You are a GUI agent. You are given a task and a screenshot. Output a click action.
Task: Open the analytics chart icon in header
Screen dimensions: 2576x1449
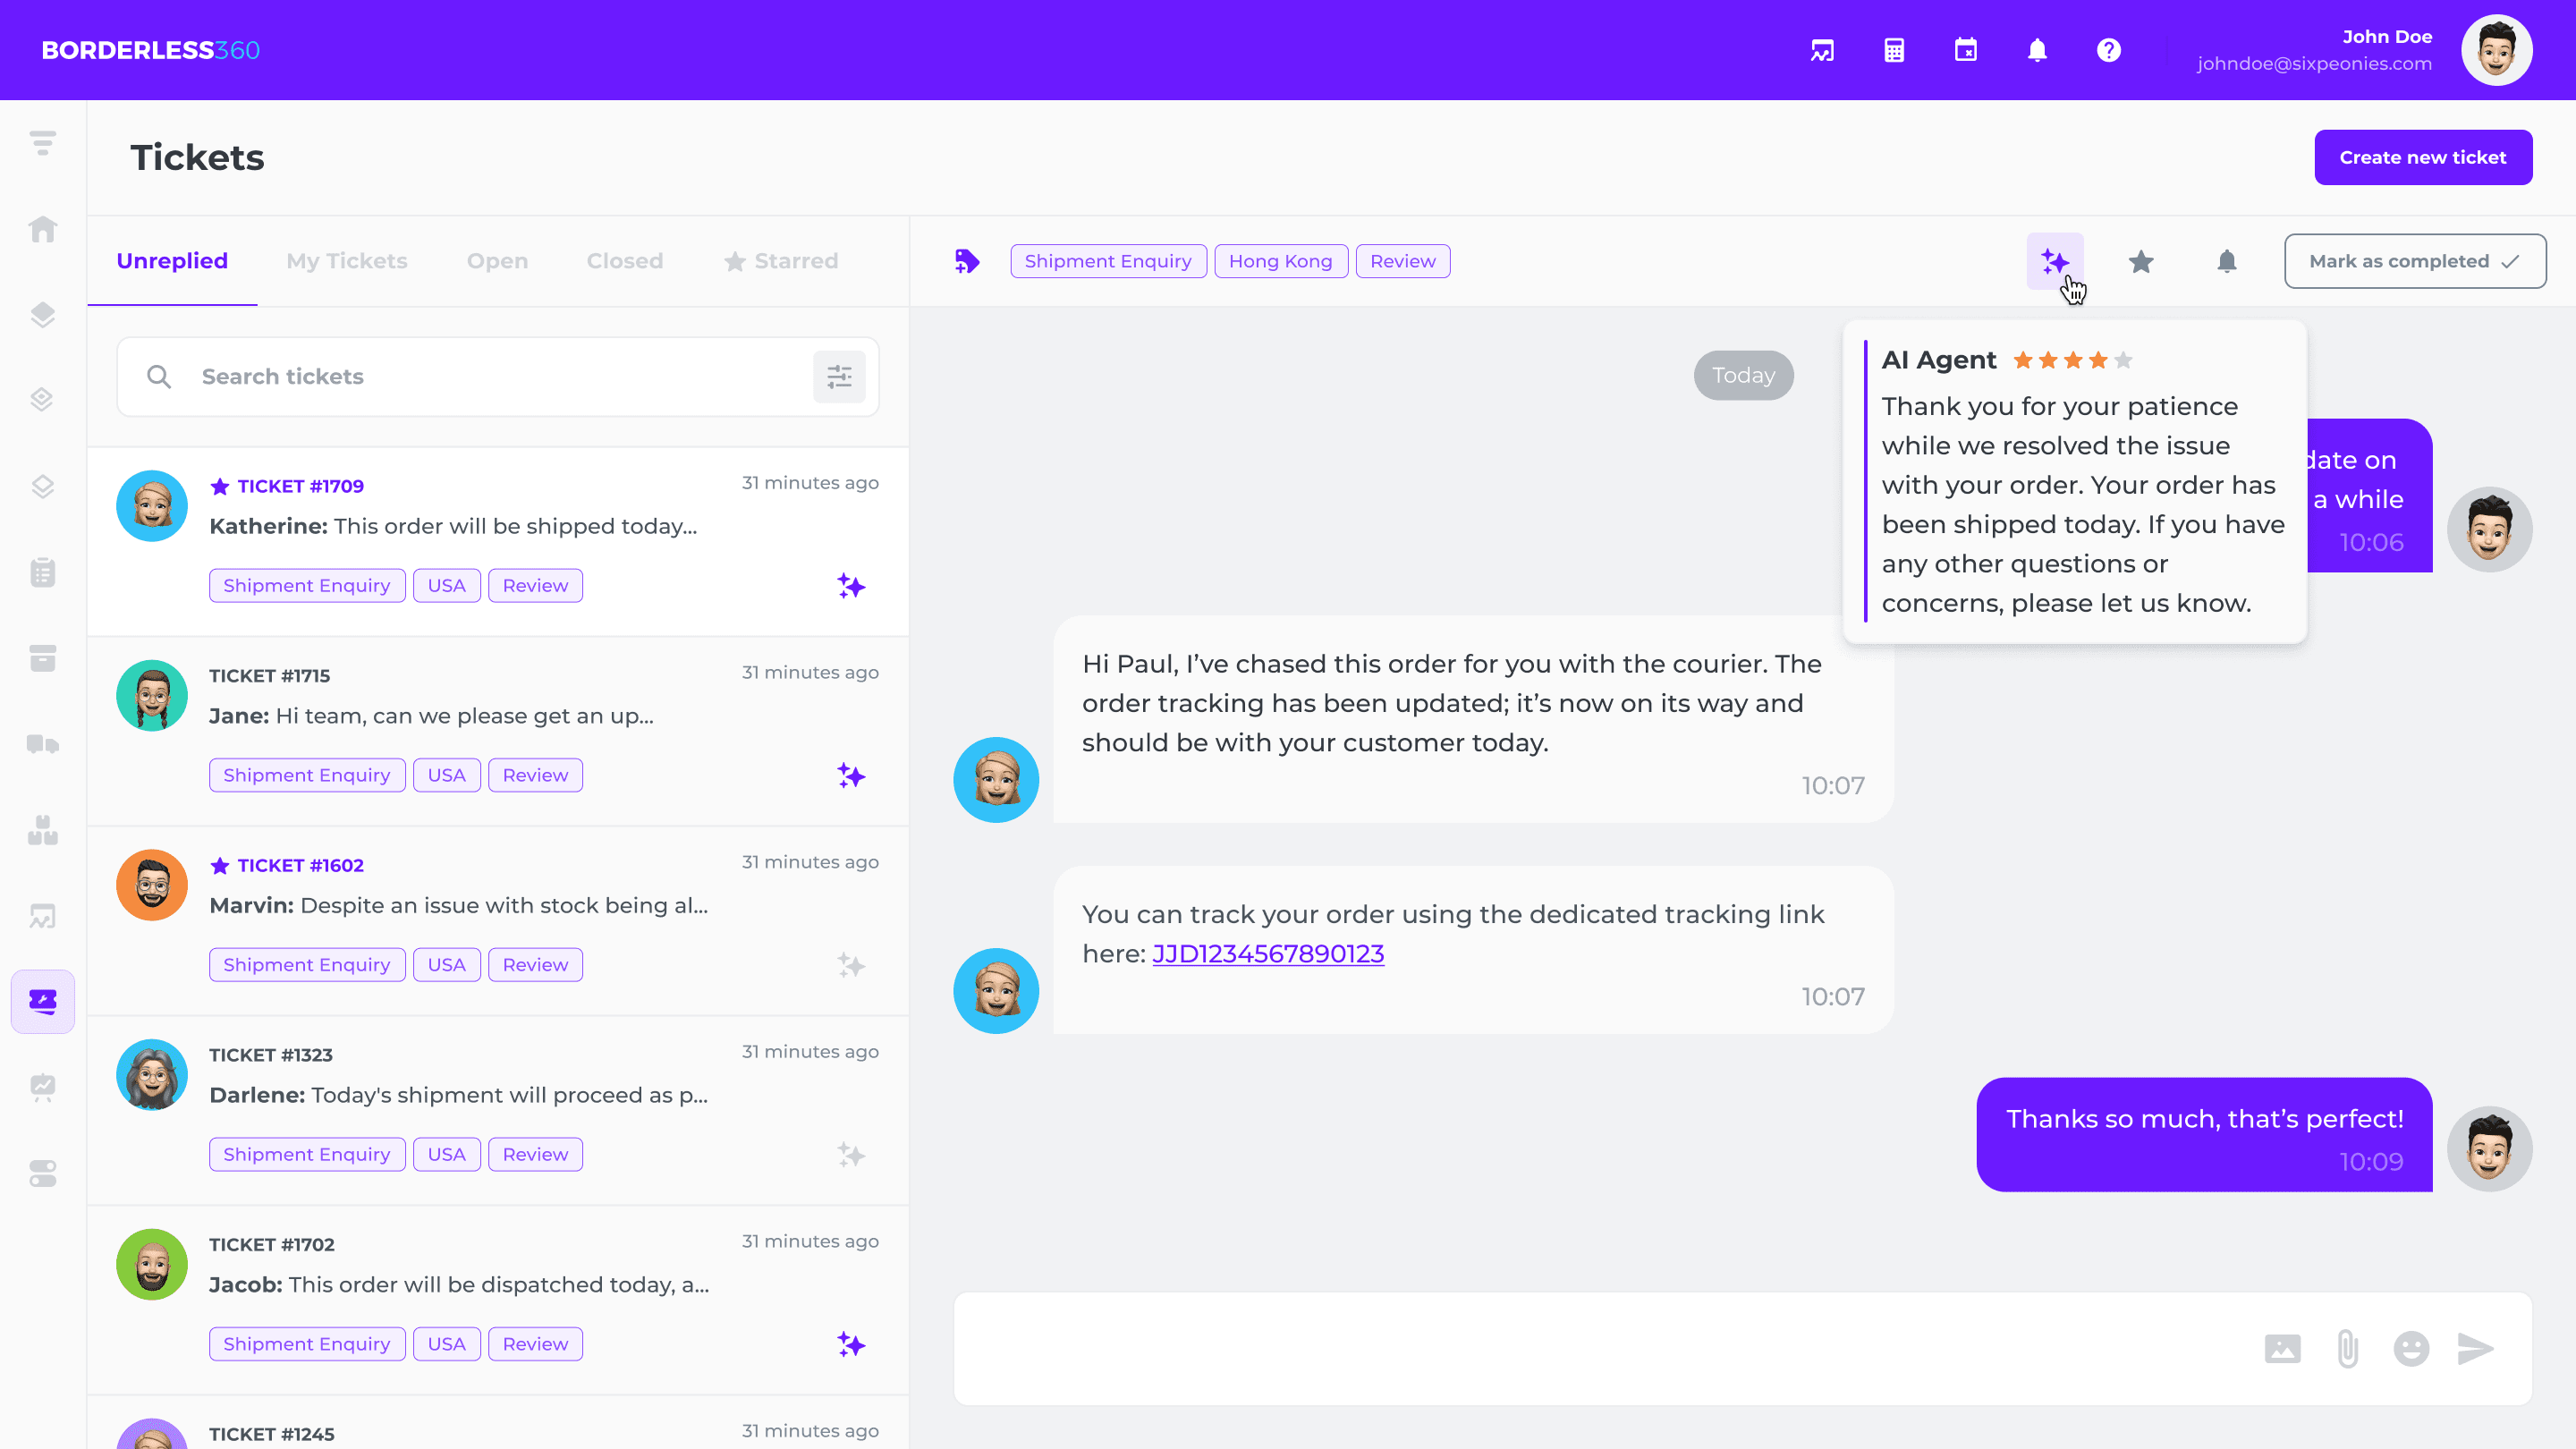point(1822,50)
